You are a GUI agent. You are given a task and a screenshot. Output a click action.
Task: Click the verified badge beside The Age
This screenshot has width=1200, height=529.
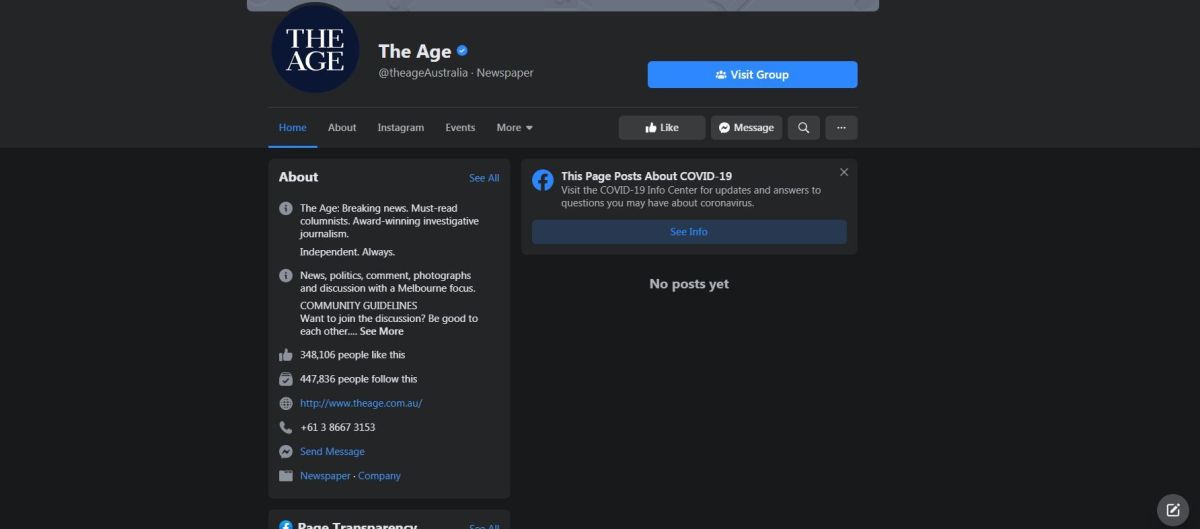[463, 51]
